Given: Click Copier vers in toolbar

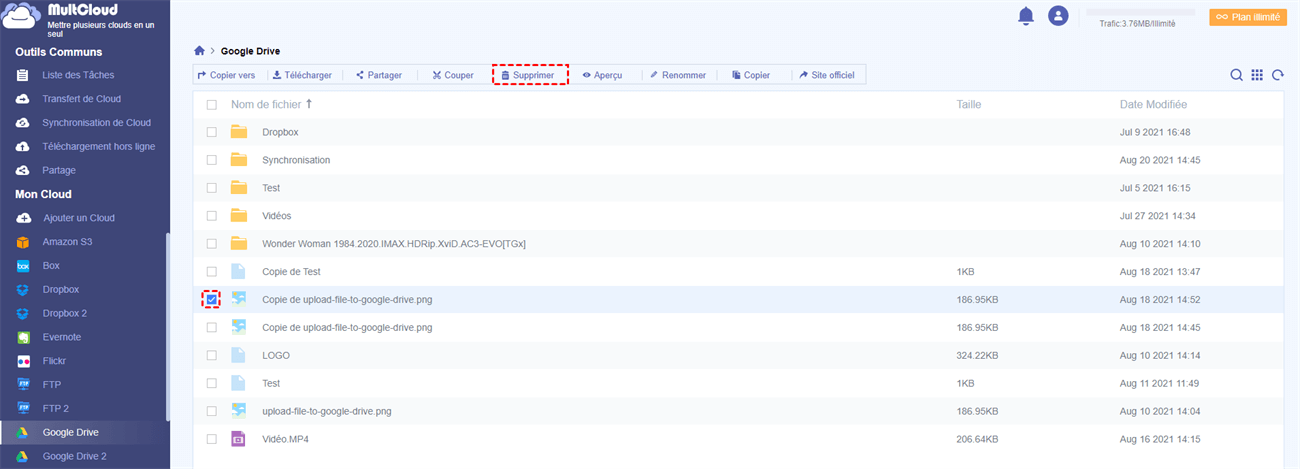Looking at the screenshot, I should coord(226,75).
